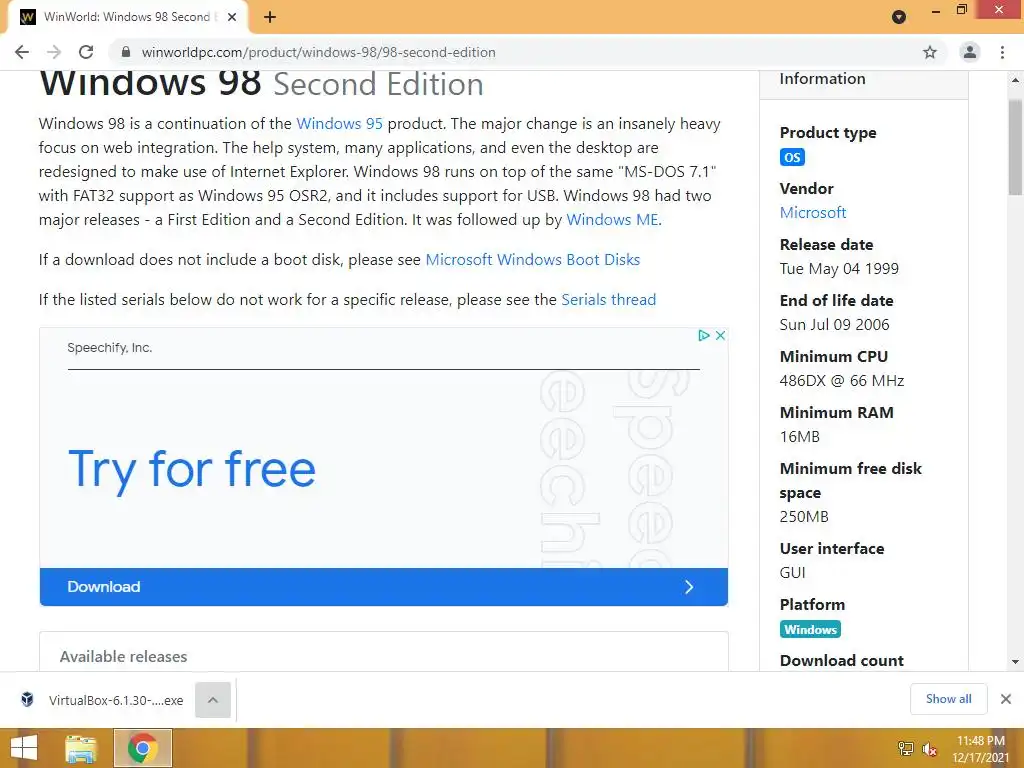Click Show all downloads
This screenshot has width=1024, height=768.
(x=948, y=699)
